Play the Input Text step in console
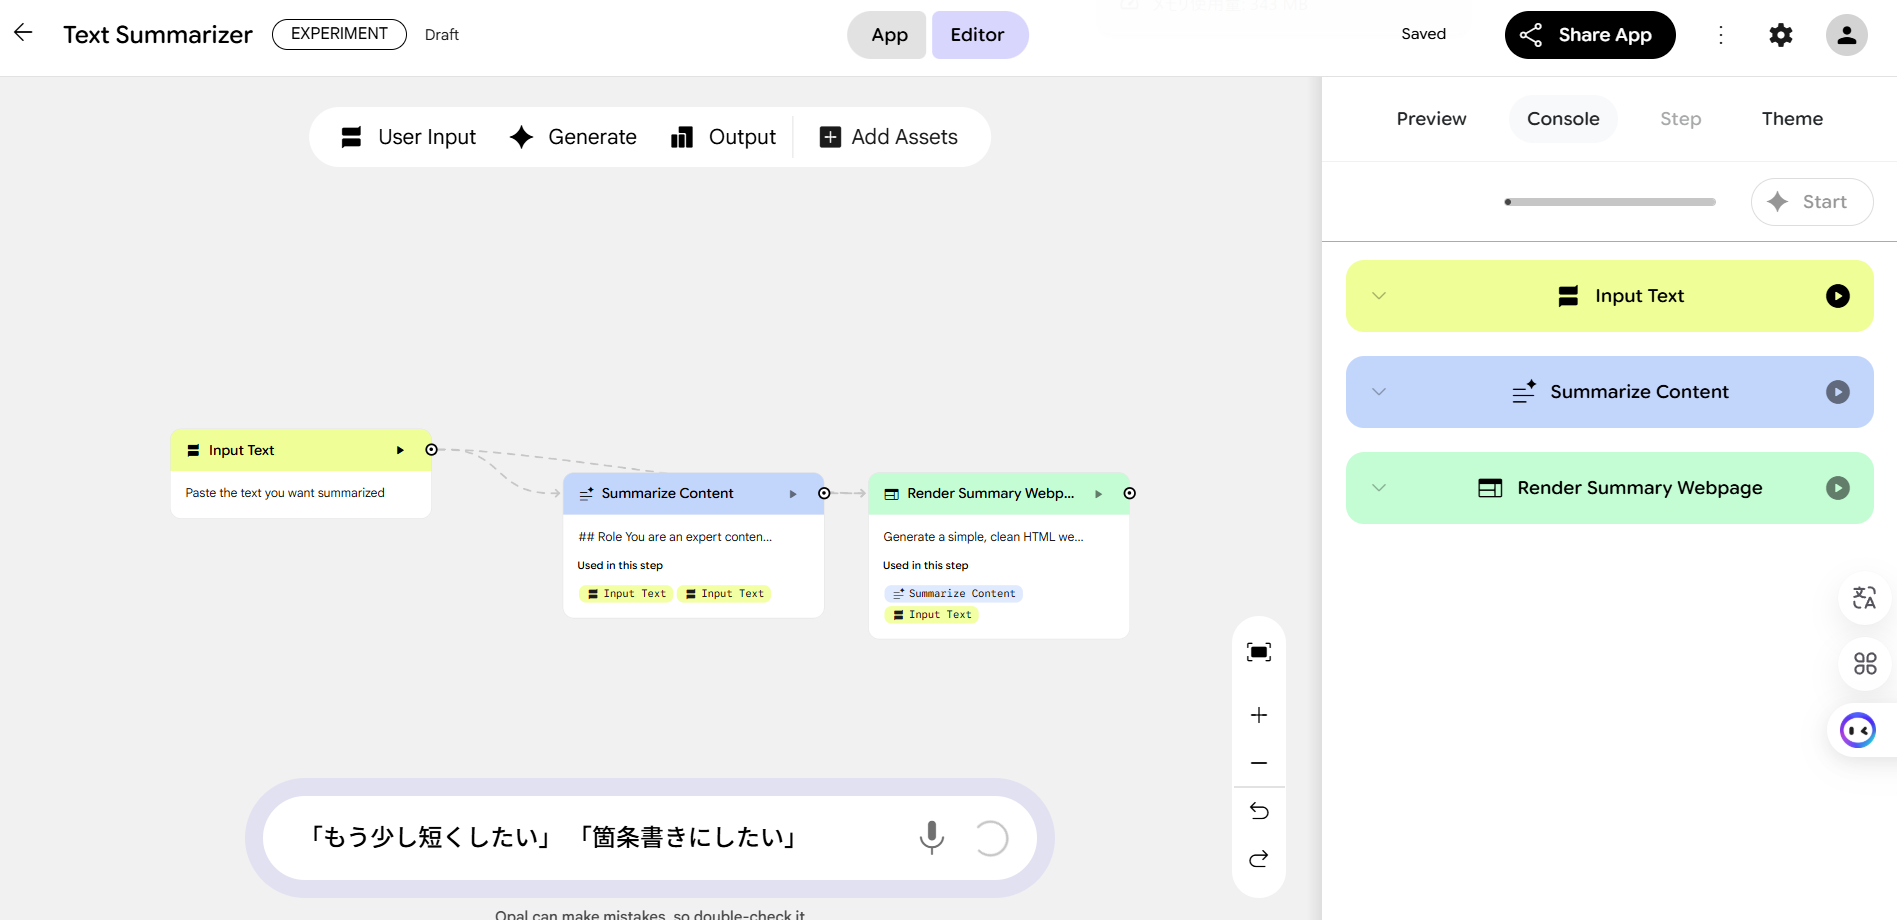The width and height of the screenshot is (1897, 920). point(1838,296)
